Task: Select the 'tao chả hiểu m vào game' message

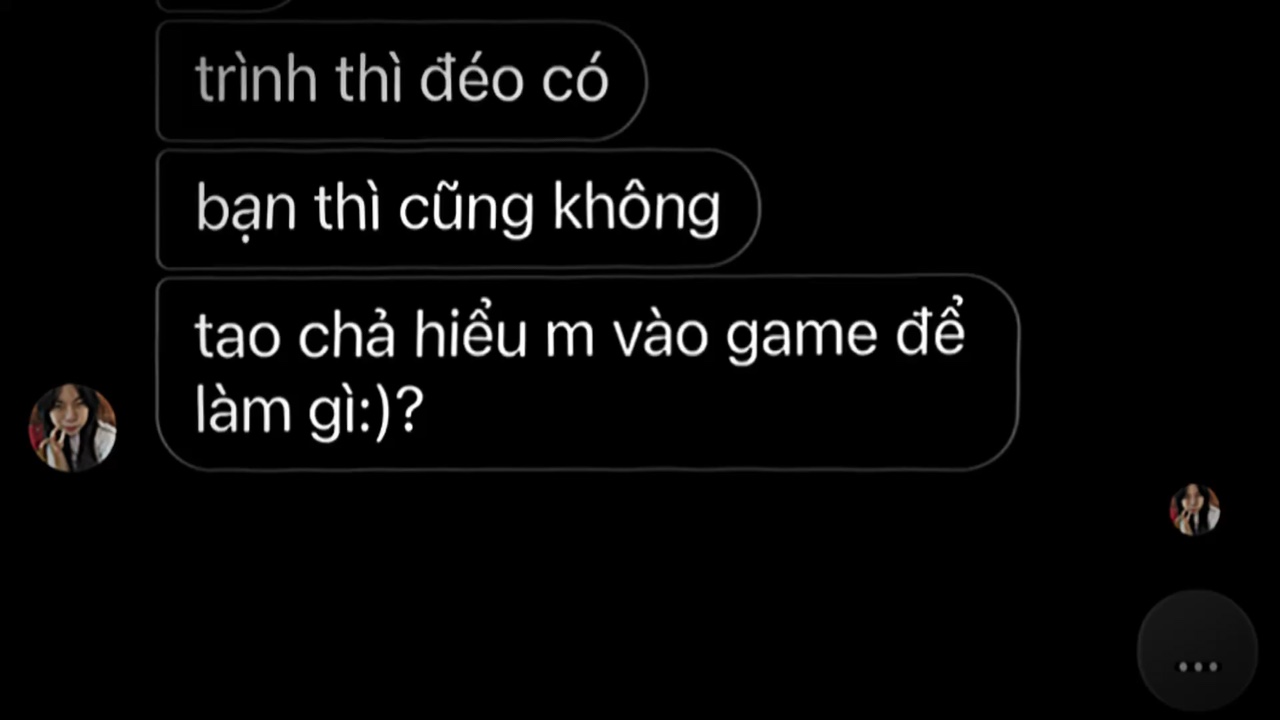Action: tap(588, 373)
